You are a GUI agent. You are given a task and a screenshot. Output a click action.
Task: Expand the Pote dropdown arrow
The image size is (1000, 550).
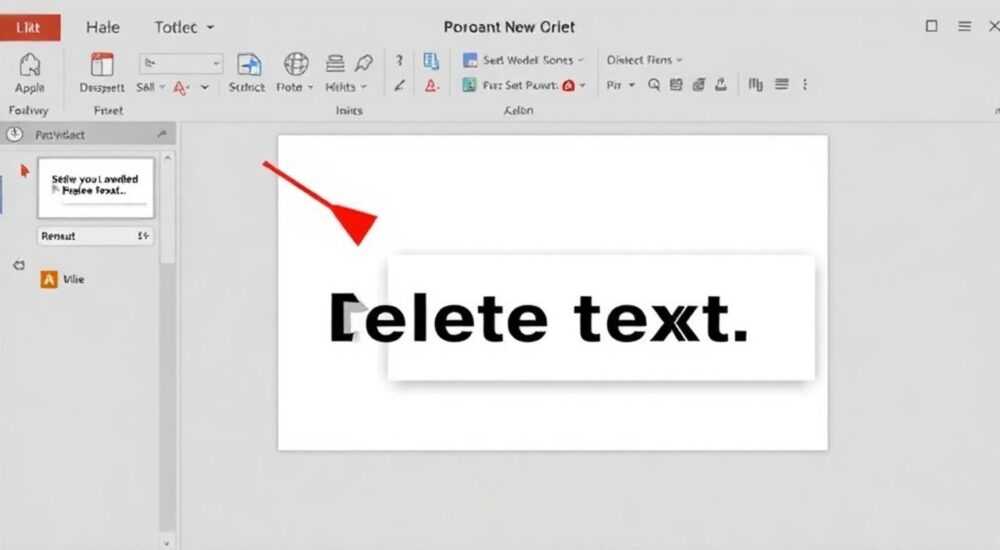click(x=311, y=87)
